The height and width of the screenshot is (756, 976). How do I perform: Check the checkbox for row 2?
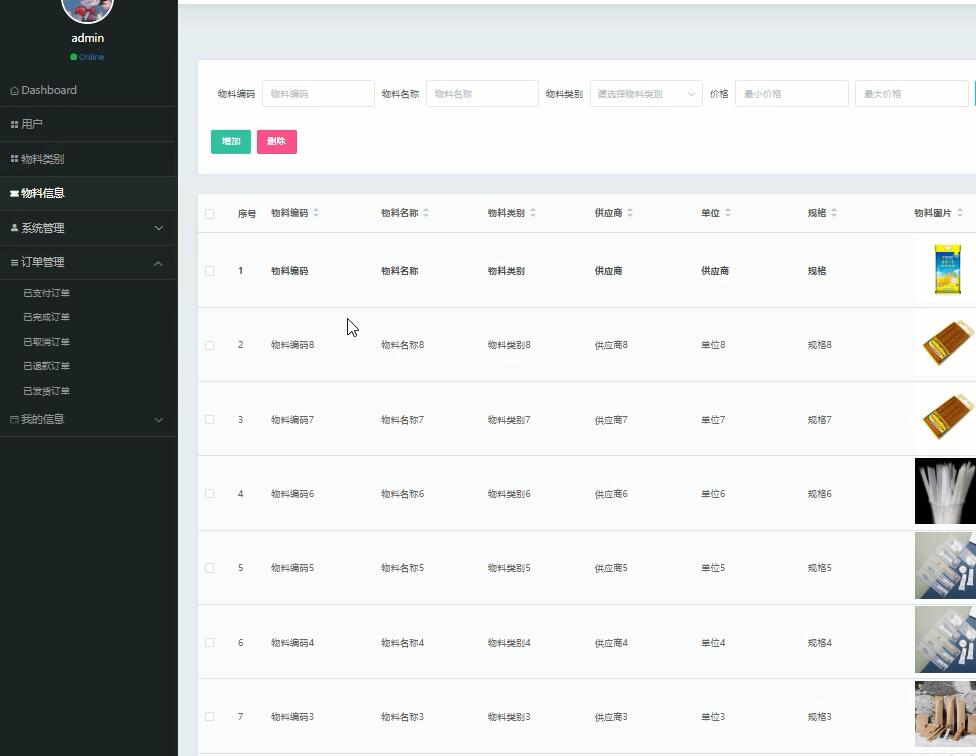(x=210, y=345)
